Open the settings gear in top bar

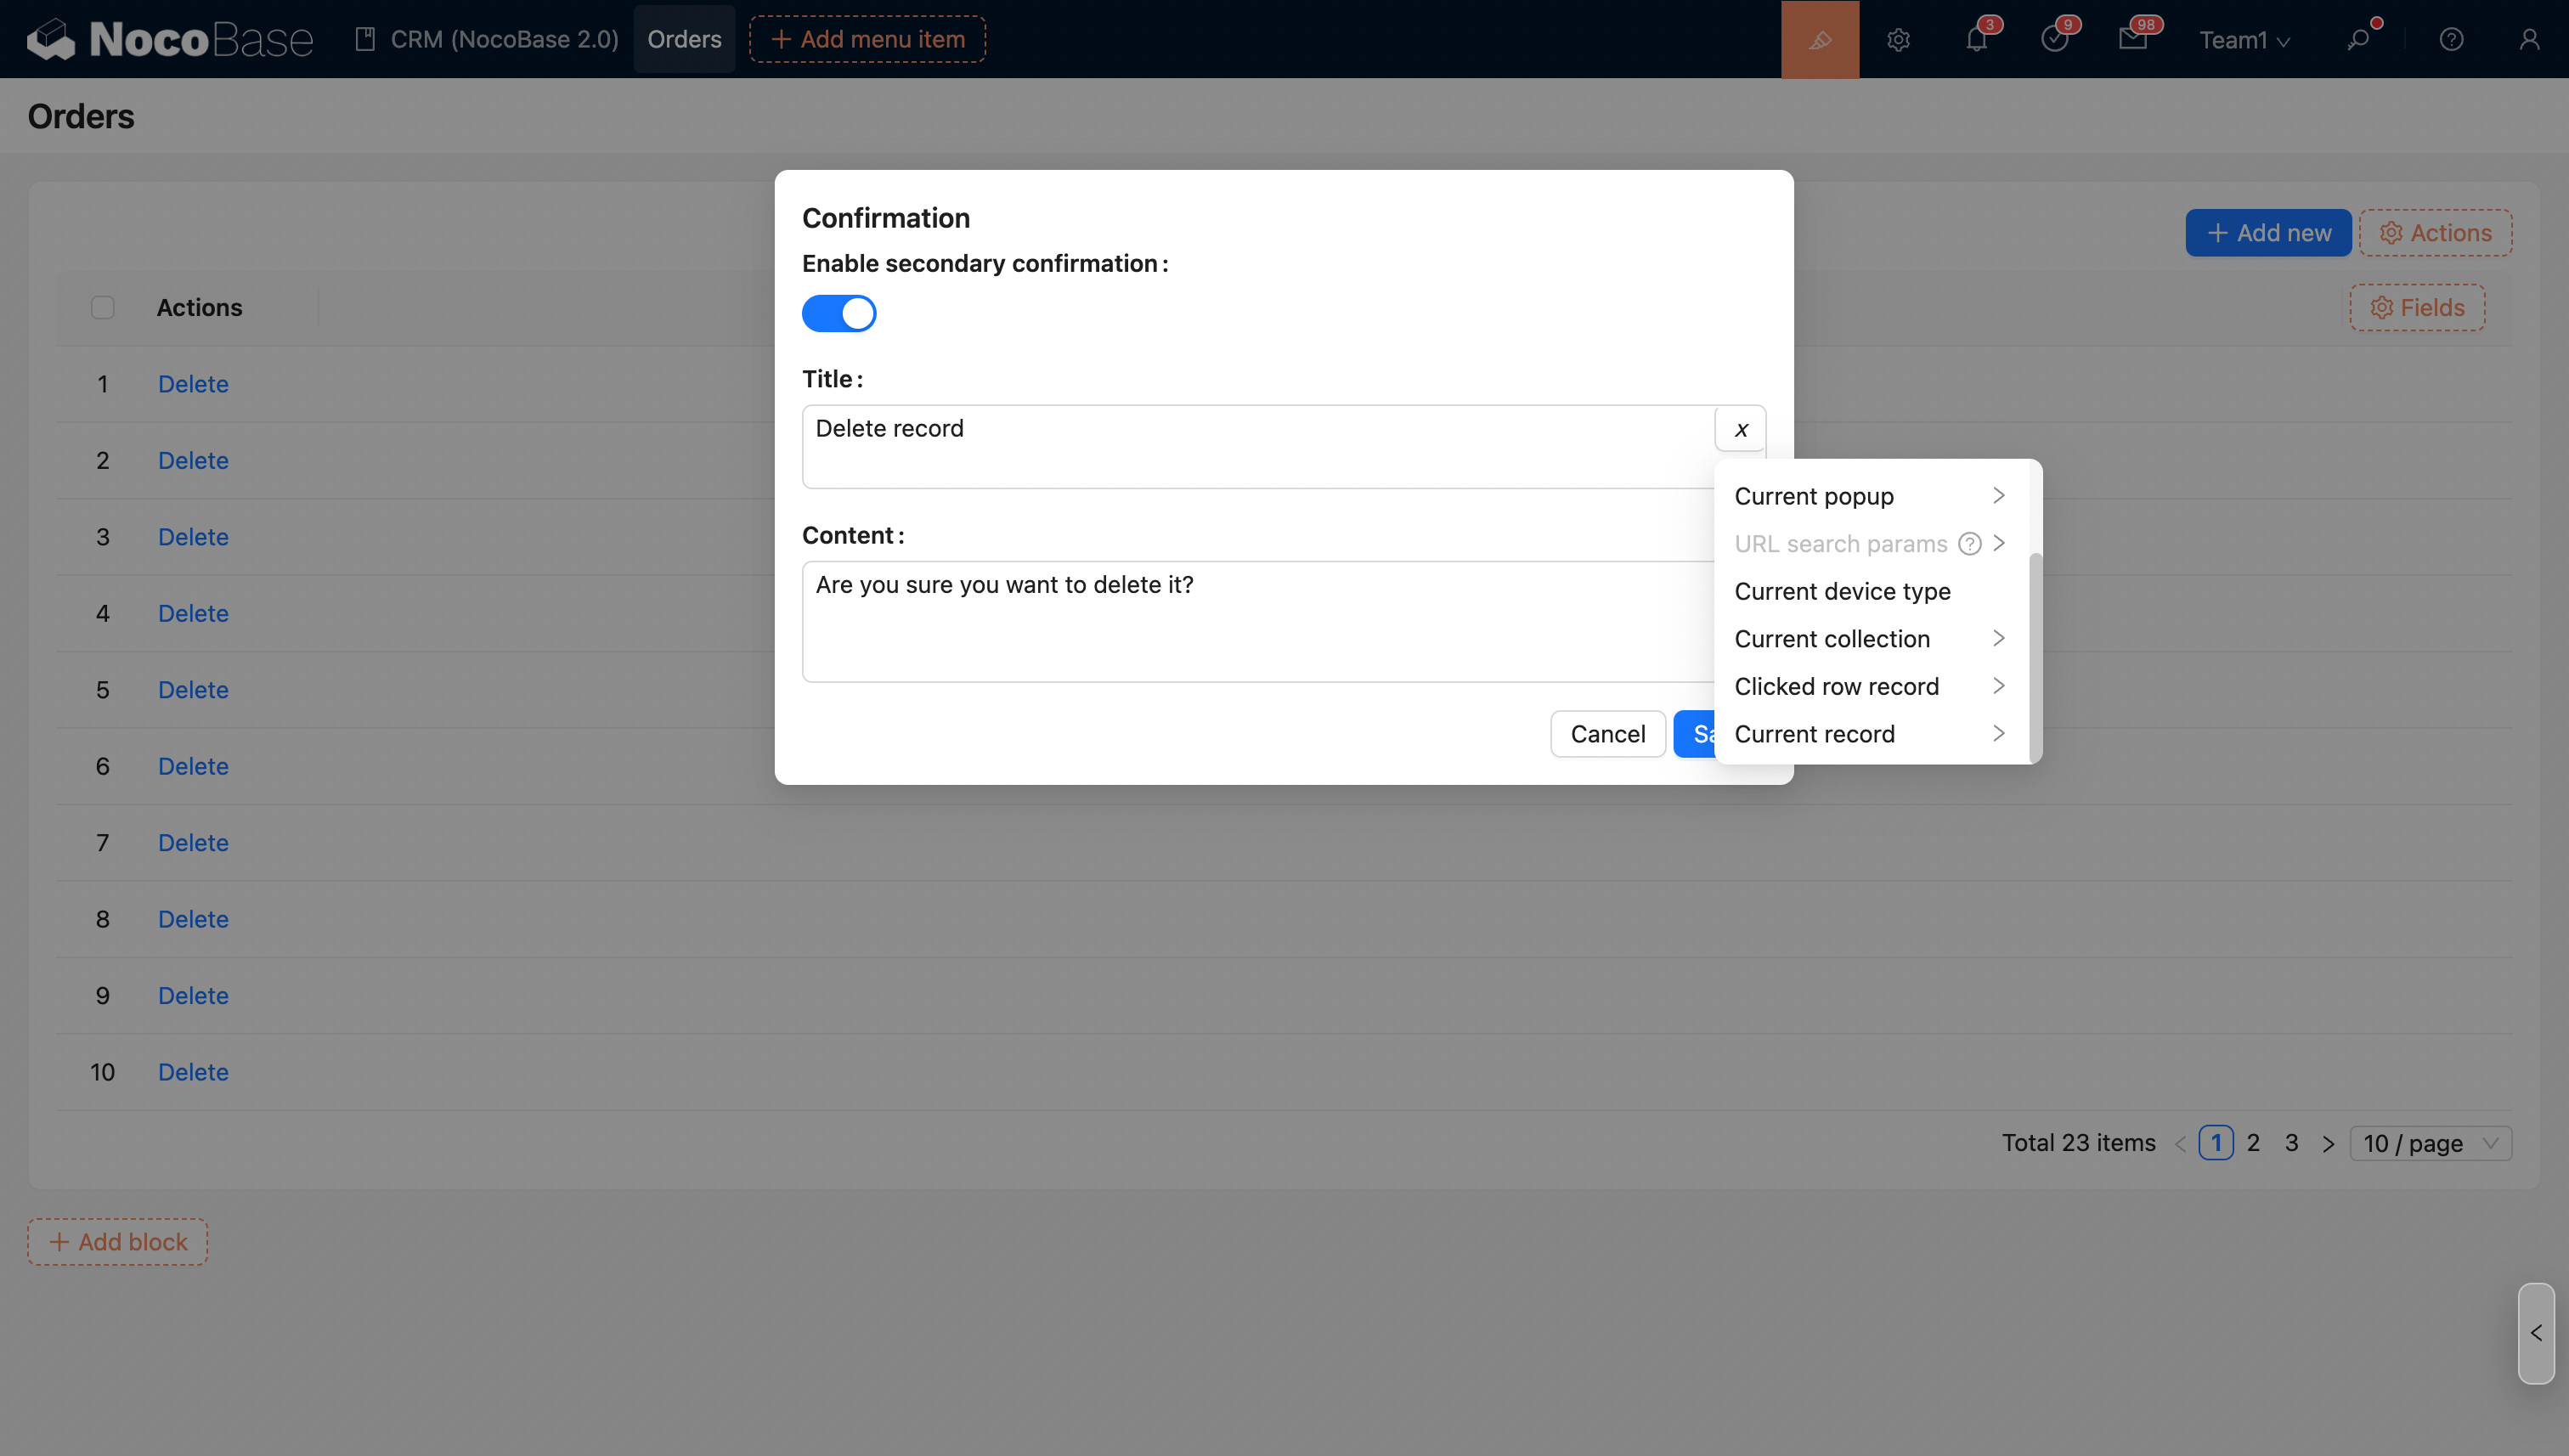pyautogui.click(x=1898, y=39)
